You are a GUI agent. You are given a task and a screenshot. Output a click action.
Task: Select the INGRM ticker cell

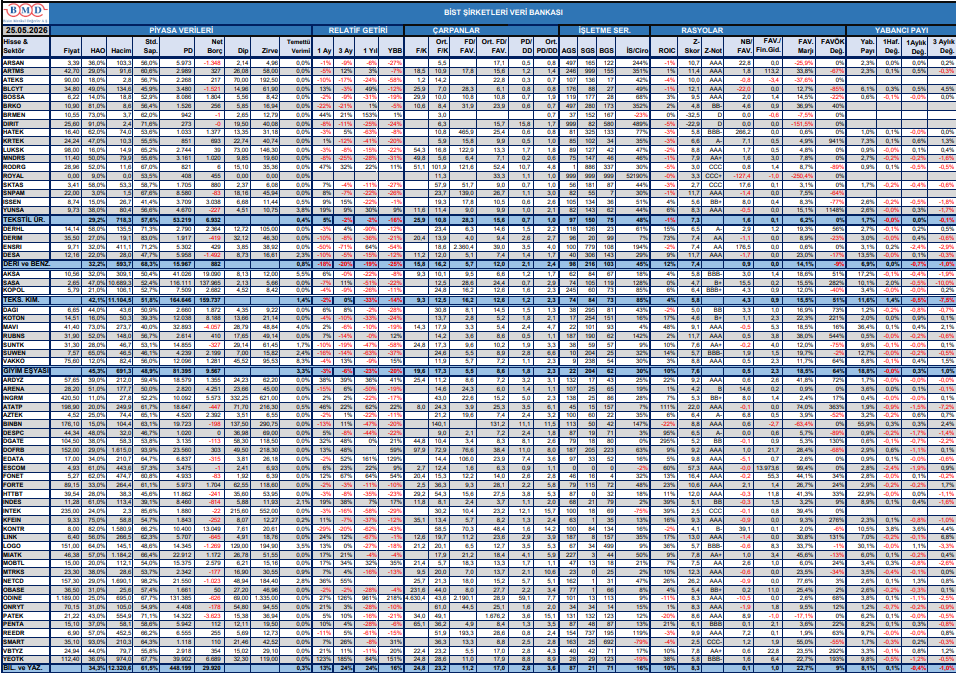pos(26,397)
